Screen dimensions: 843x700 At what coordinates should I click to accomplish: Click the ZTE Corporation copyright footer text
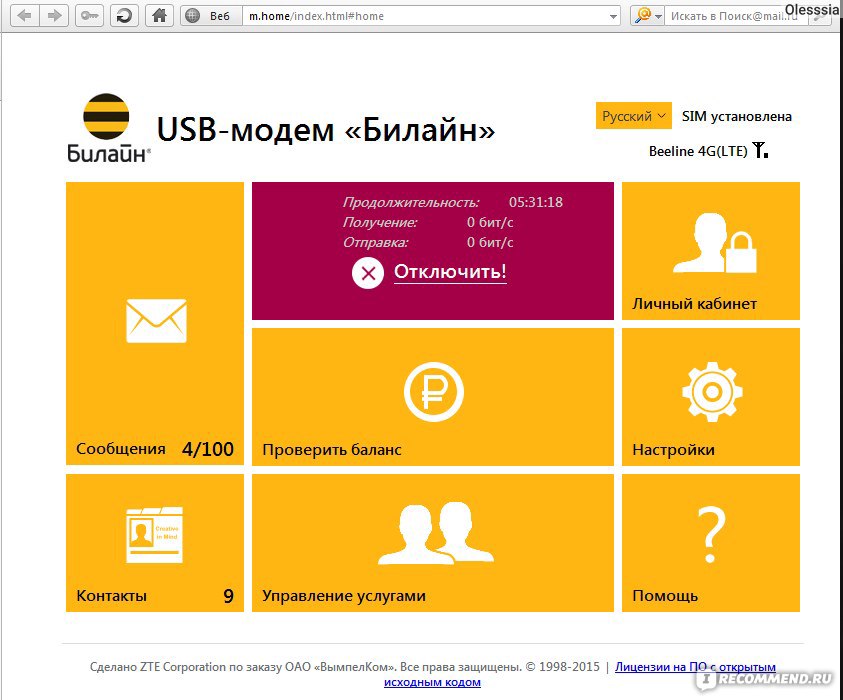(x=344, y=667)
